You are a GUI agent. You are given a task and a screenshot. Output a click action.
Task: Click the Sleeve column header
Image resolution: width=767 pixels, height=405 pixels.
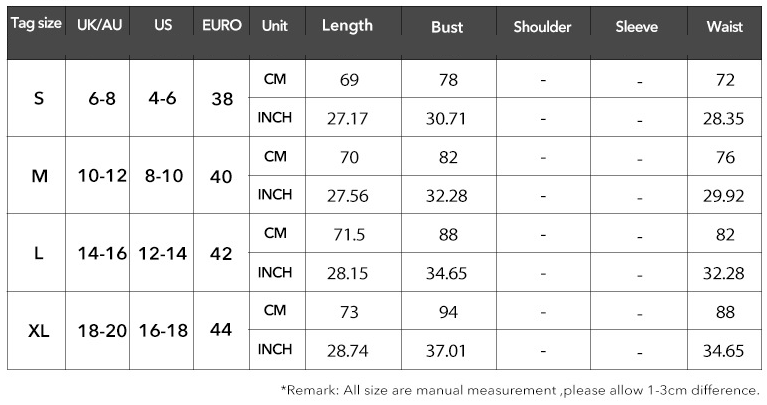(637, 27)
